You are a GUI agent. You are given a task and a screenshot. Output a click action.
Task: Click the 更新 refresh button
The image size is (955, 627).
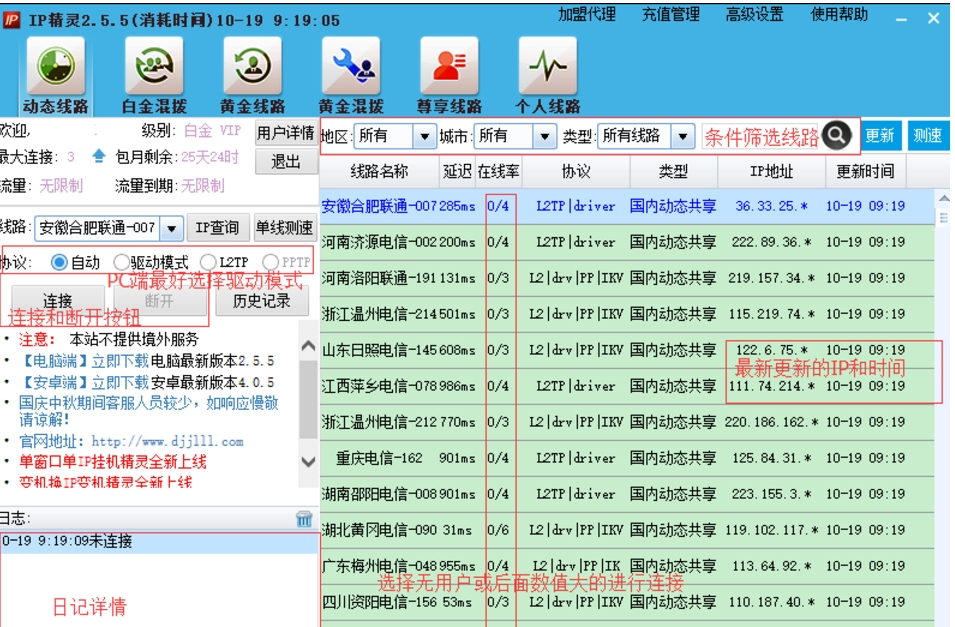(x=880, y=135)
